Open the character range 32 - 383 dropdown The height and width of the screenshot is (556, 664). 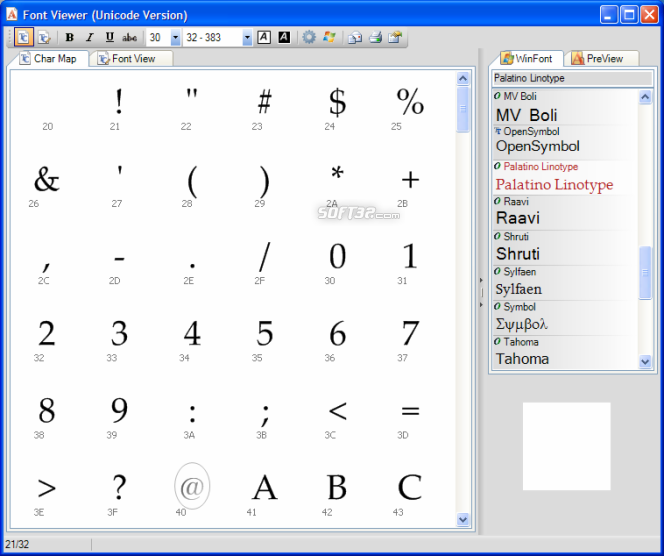click(247, 38)
